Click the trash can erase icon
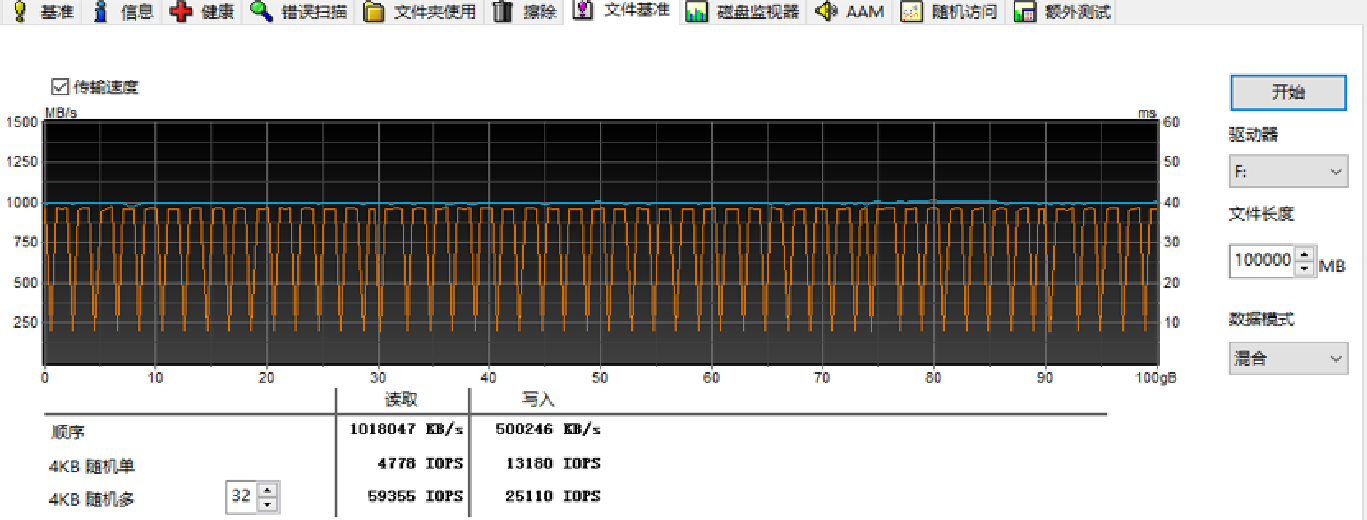This screenshot has width=1367, height=520. (x=503, y=12)
